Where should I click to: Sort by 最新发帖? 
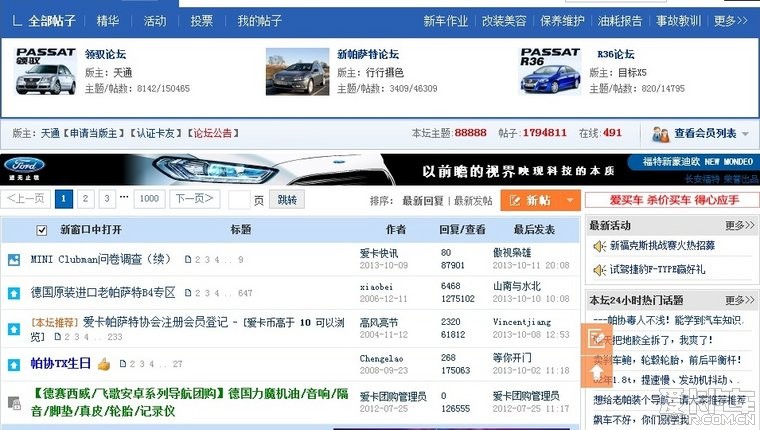473,201
